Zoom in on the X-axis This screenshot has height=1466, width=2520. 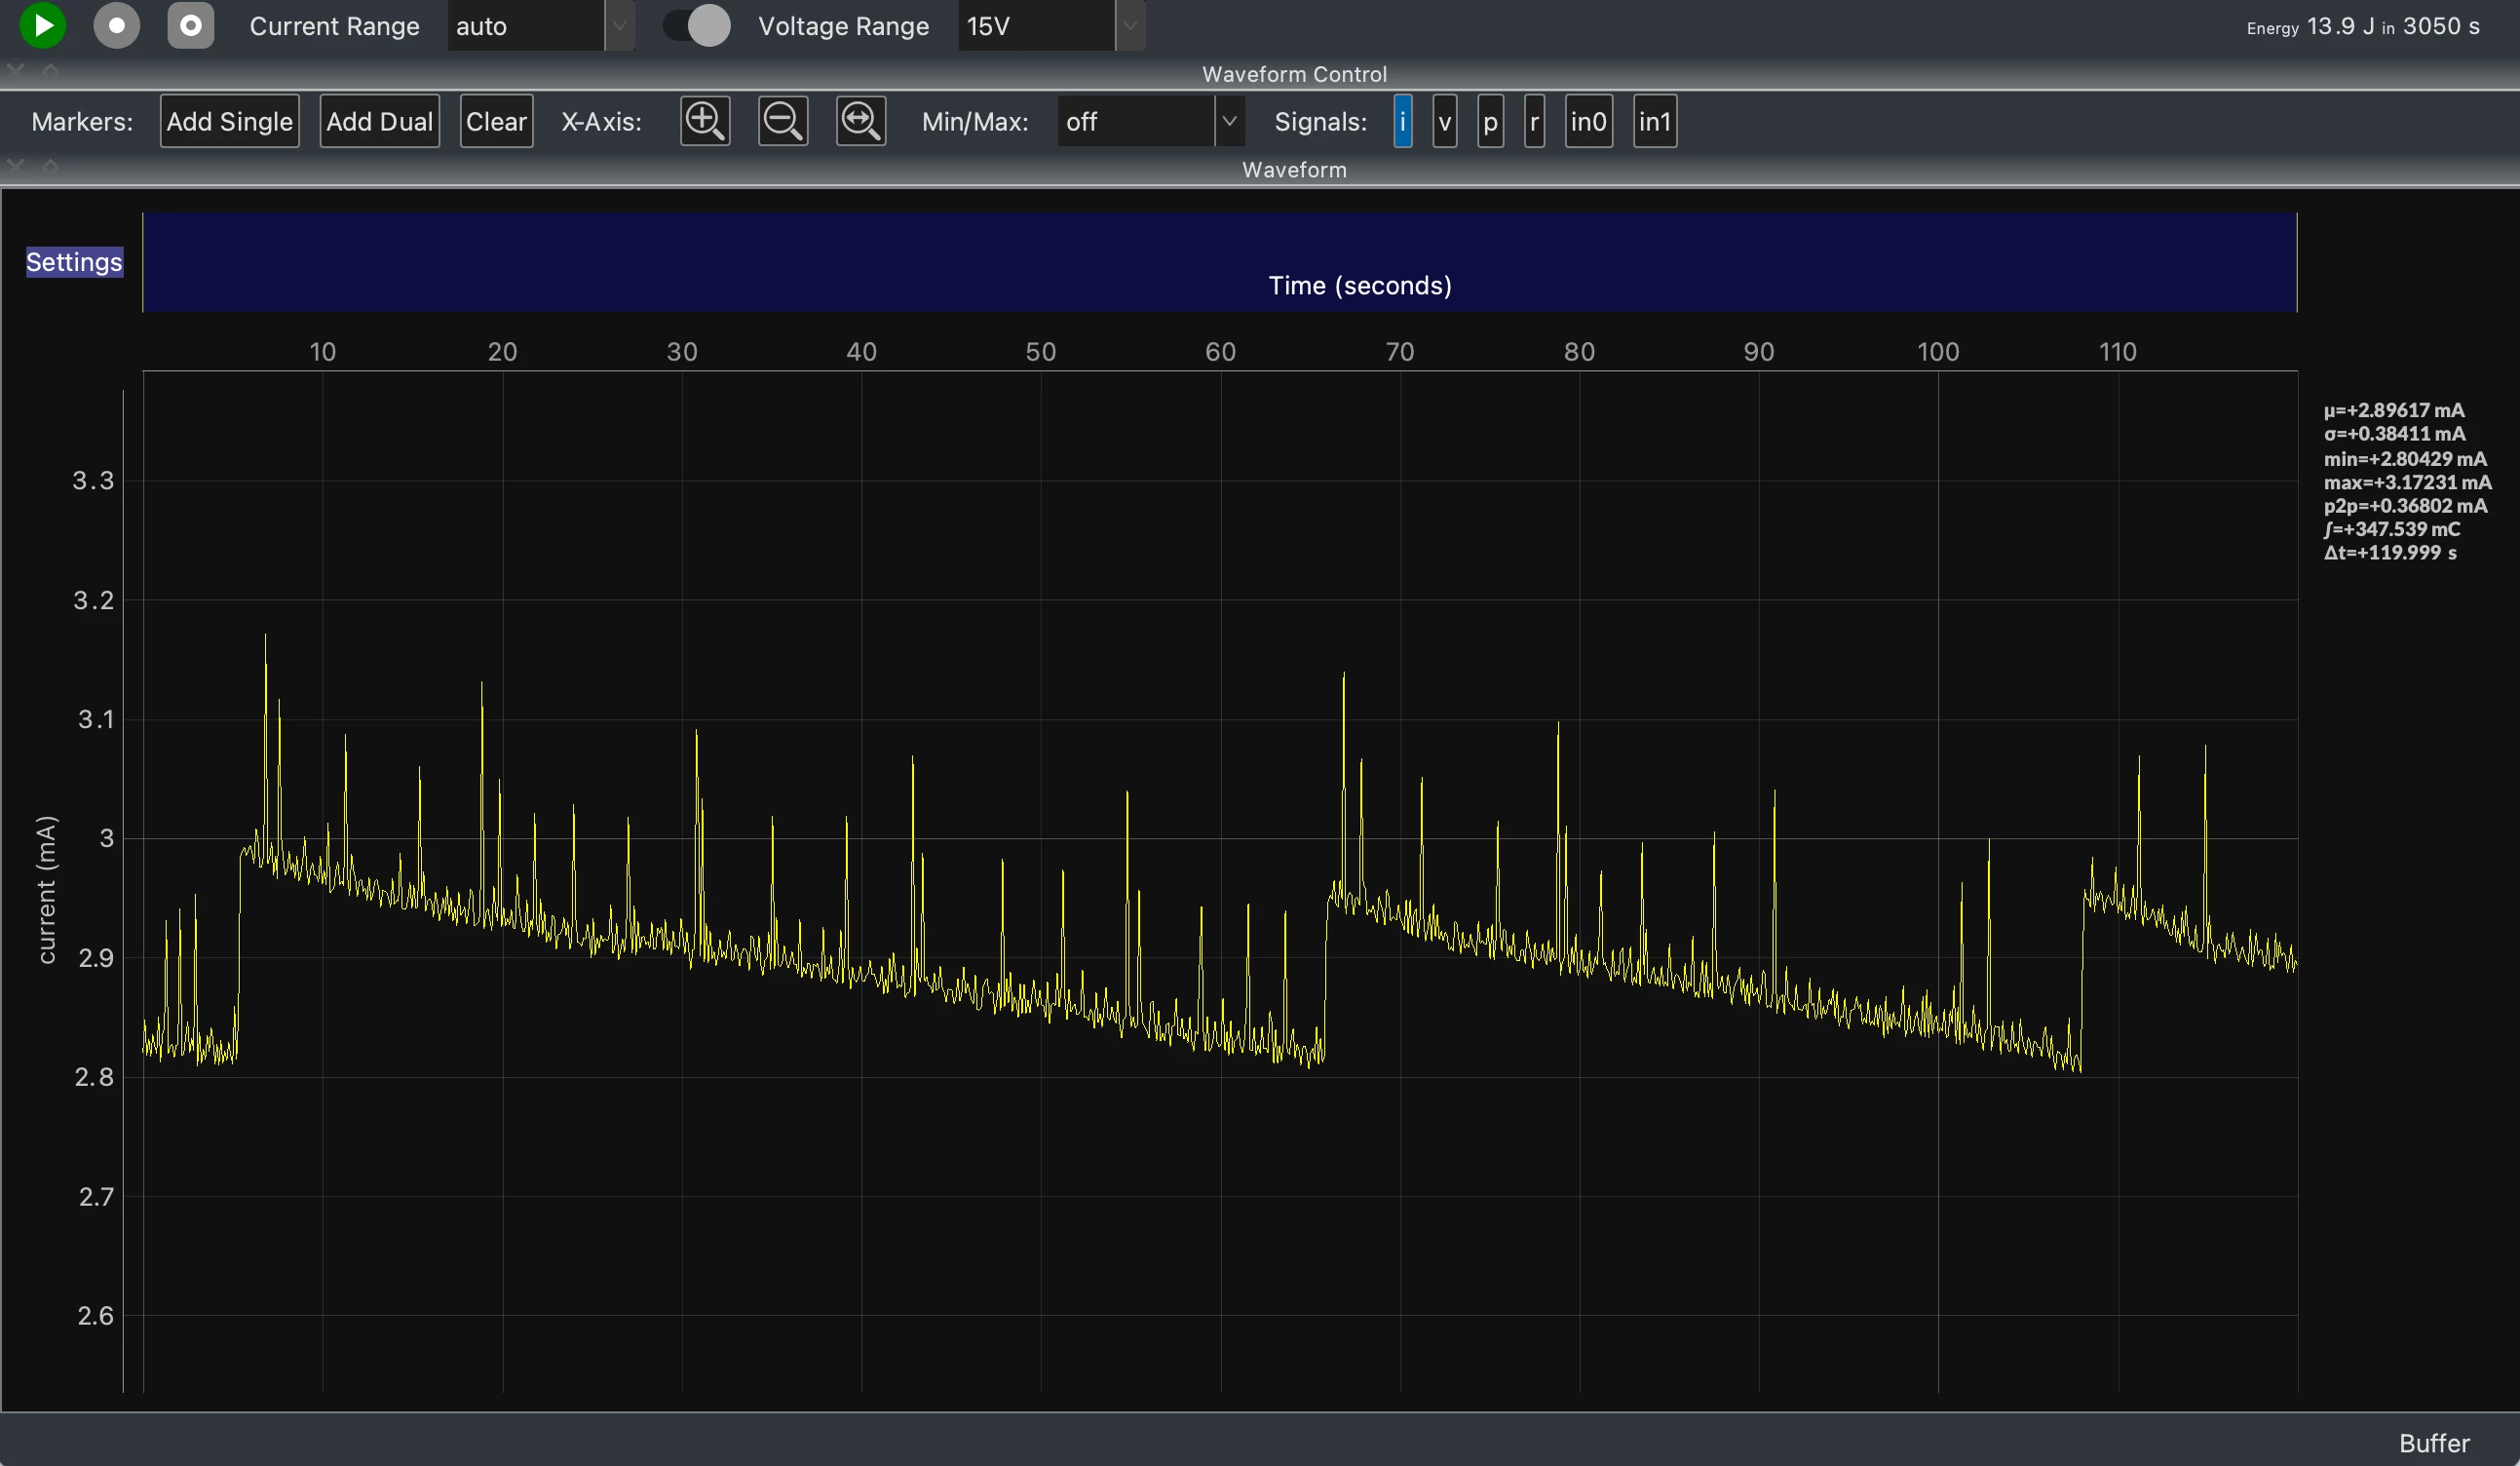(x=705, y=122)
